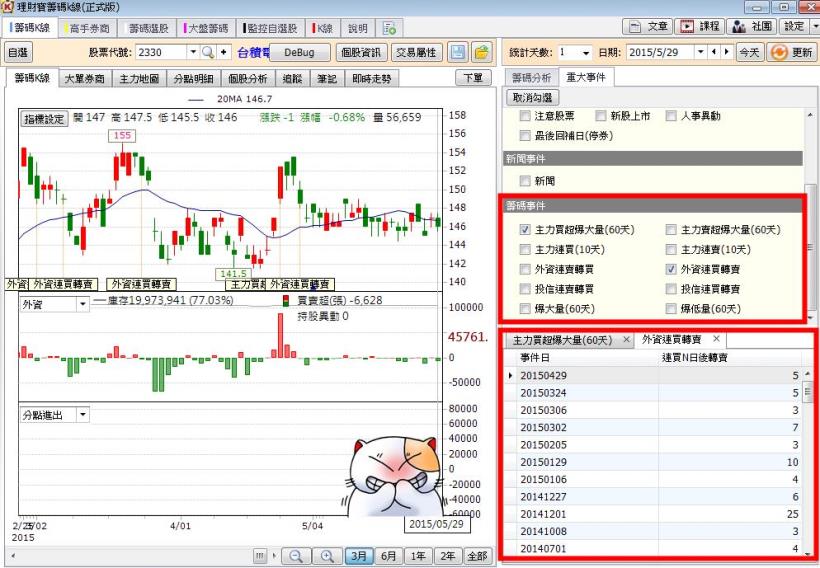The image size is (820, 568).
Task: Open the folder icon in toolbar
Action: [482, 52]
